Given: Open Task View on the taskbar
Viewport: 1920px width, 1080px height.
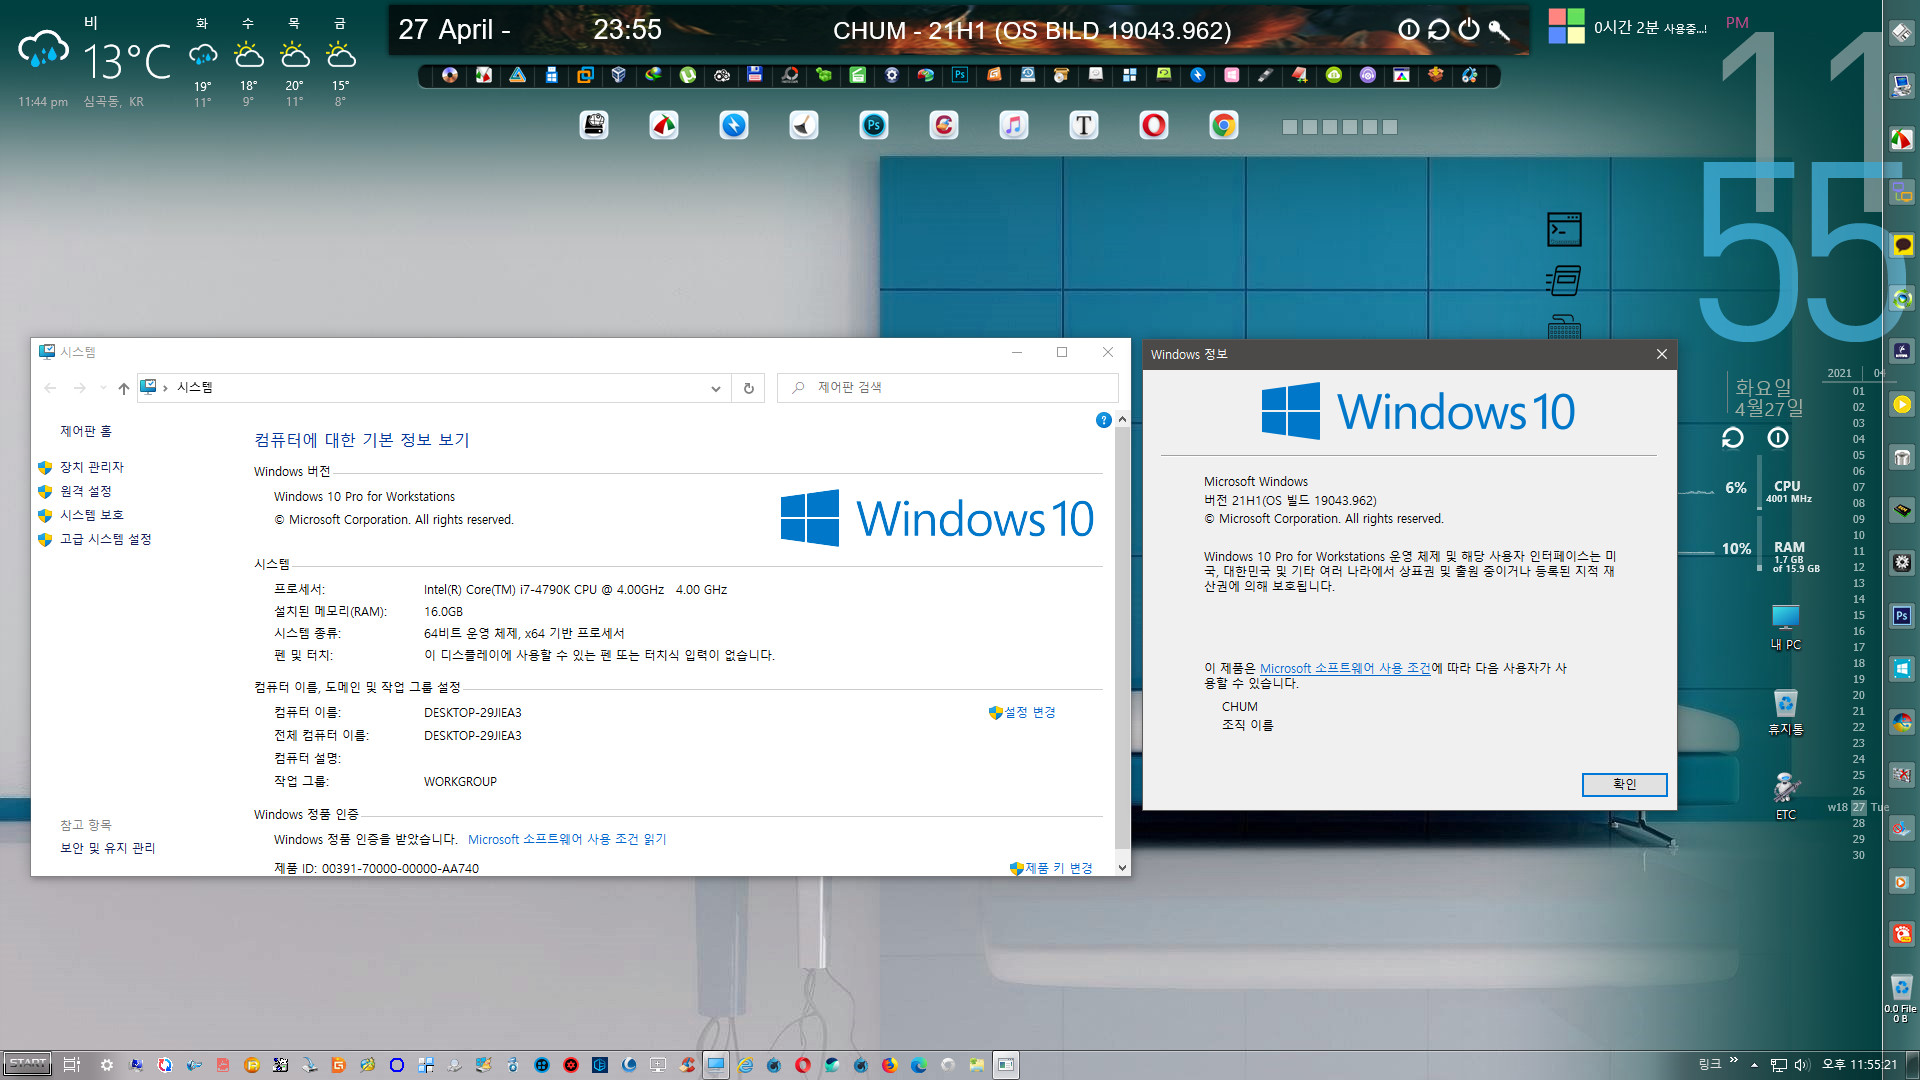Looking at the screenshot, I should pos(72,1065).
